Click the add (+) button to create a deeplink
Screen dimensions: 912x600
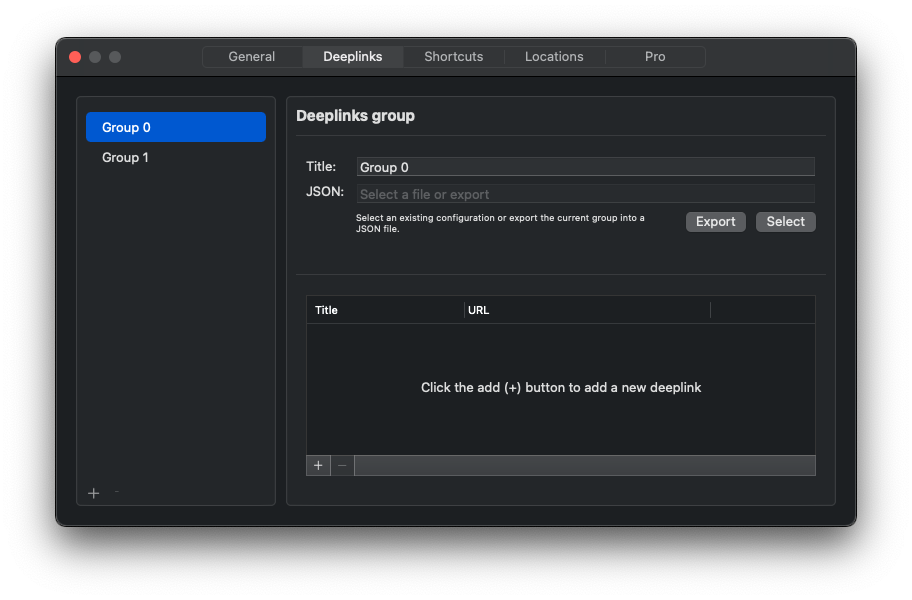pos(318,465)
